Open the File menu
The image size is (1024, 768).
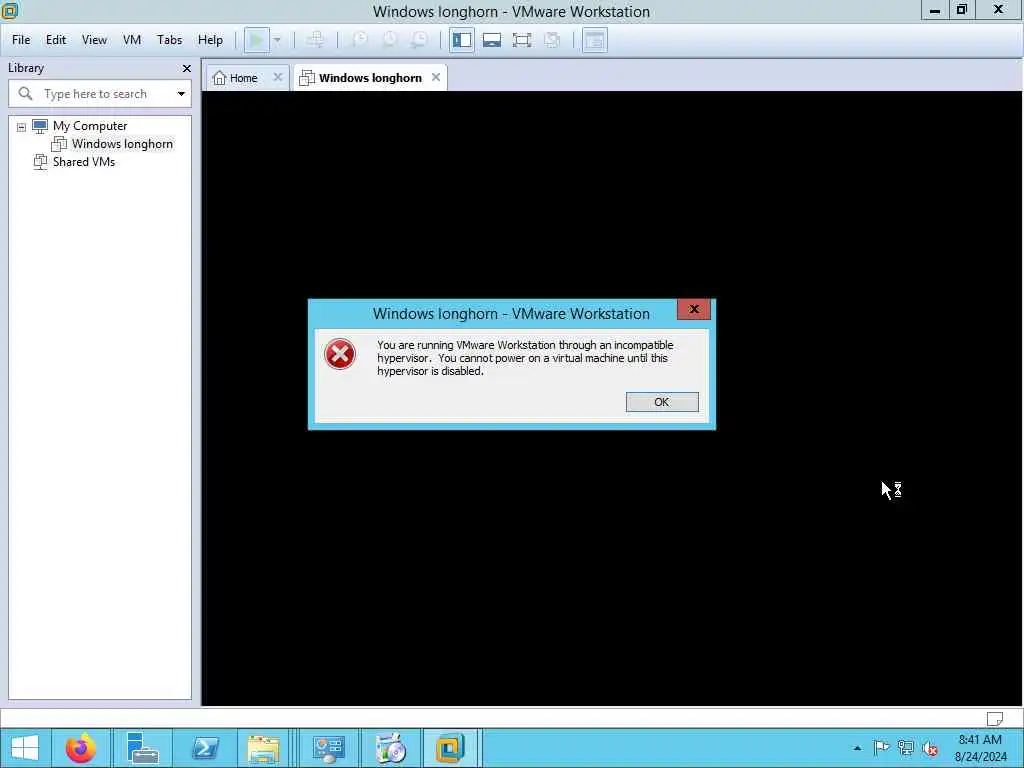pyautogui.click(x=21, y=40)
